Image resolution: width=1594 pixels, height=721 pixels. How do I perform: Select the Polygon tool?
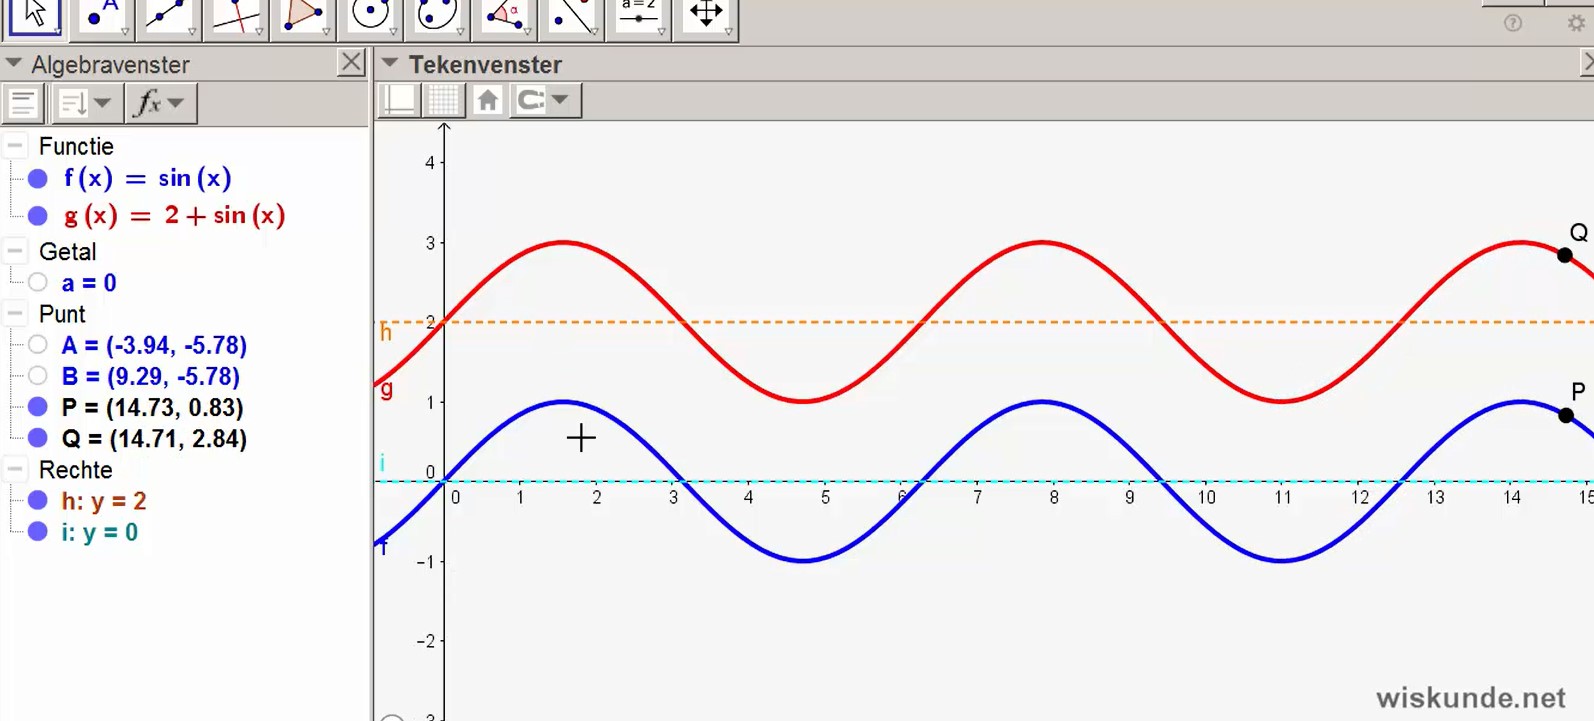[303, 17]
